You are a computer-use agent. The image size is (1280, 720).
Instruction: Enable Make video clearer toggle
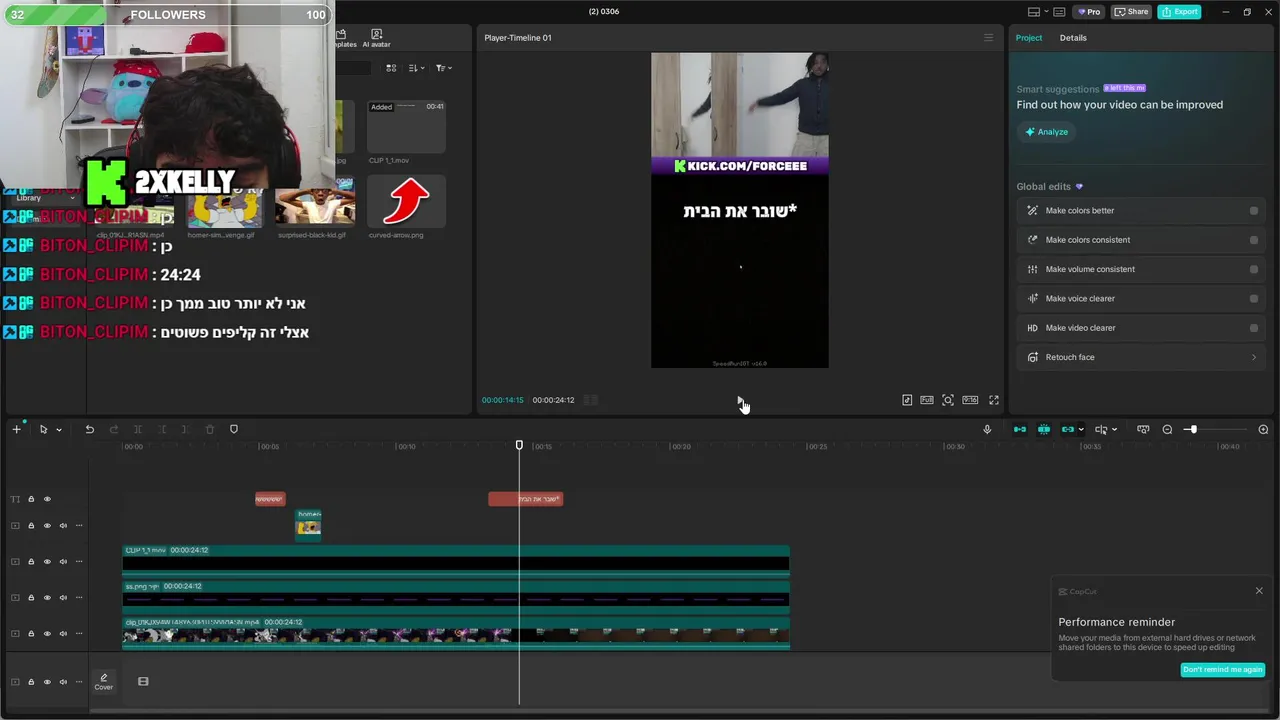tap(1254, 328)
